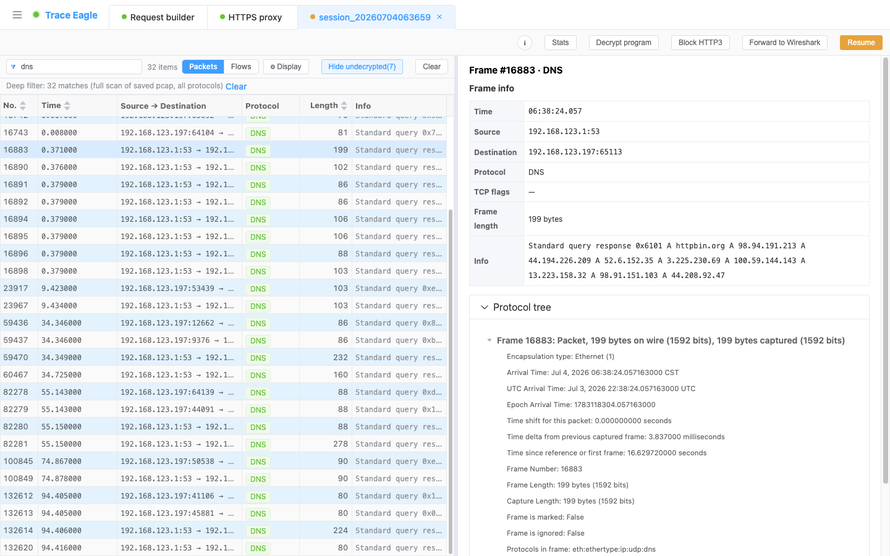Click the Clear filter button

click(x=431, y=67)
